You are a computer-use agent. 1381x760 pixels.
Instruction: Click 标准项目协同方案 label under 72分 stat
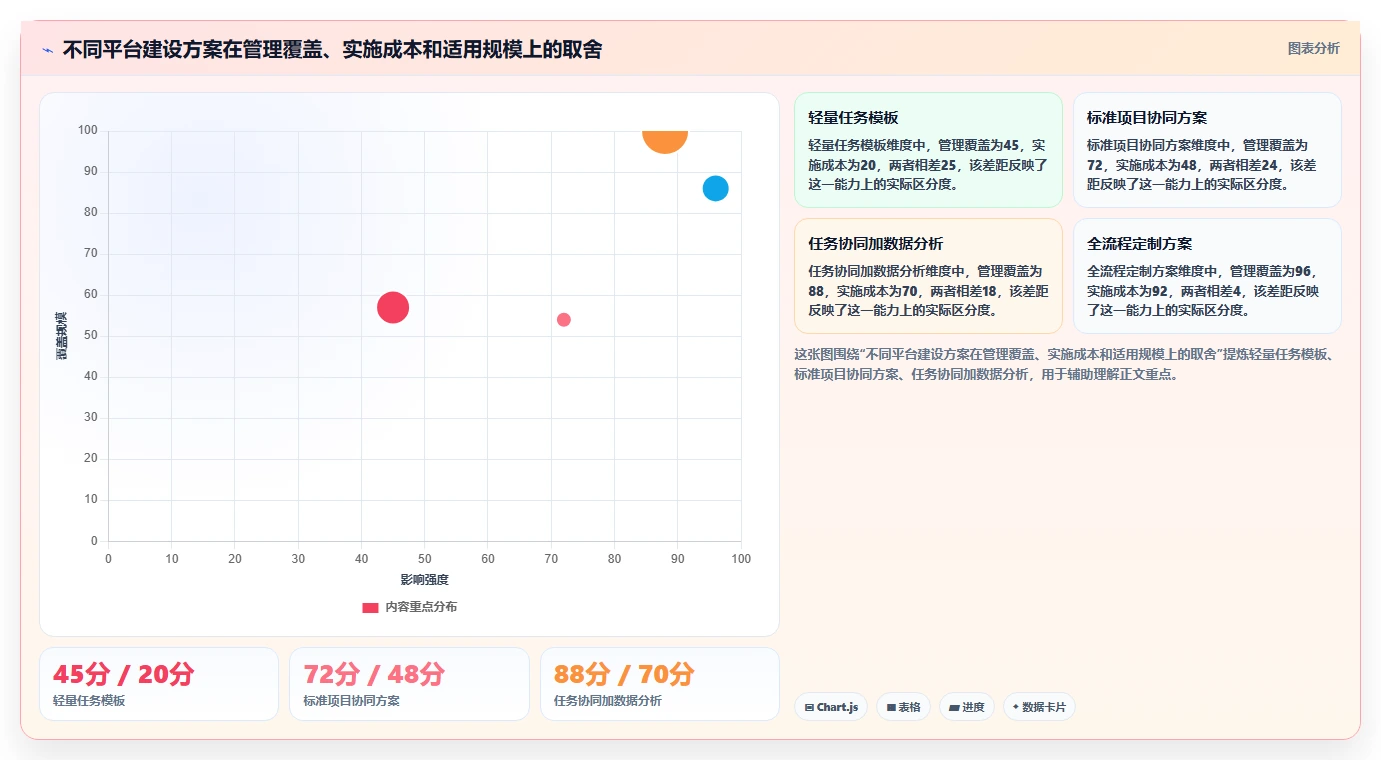(351, 701)
